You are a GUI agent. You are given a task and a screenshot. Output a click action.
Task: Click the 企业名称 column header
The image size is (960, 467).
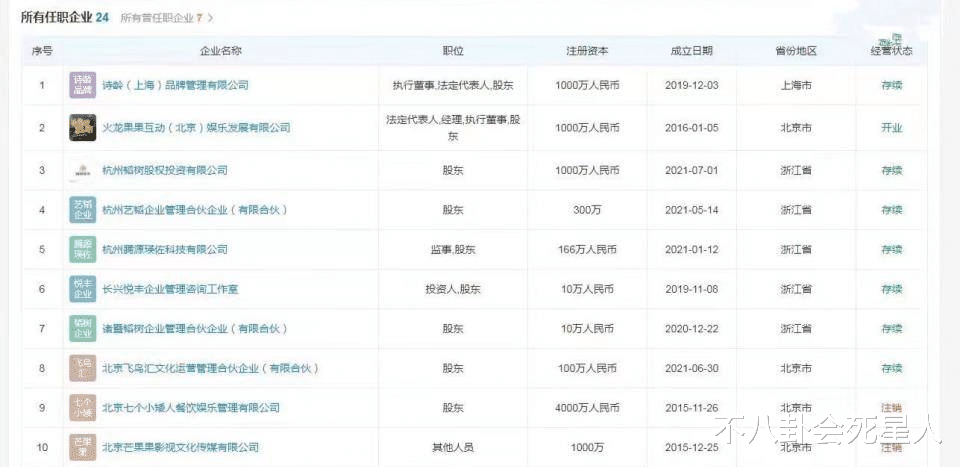(221, 51)
